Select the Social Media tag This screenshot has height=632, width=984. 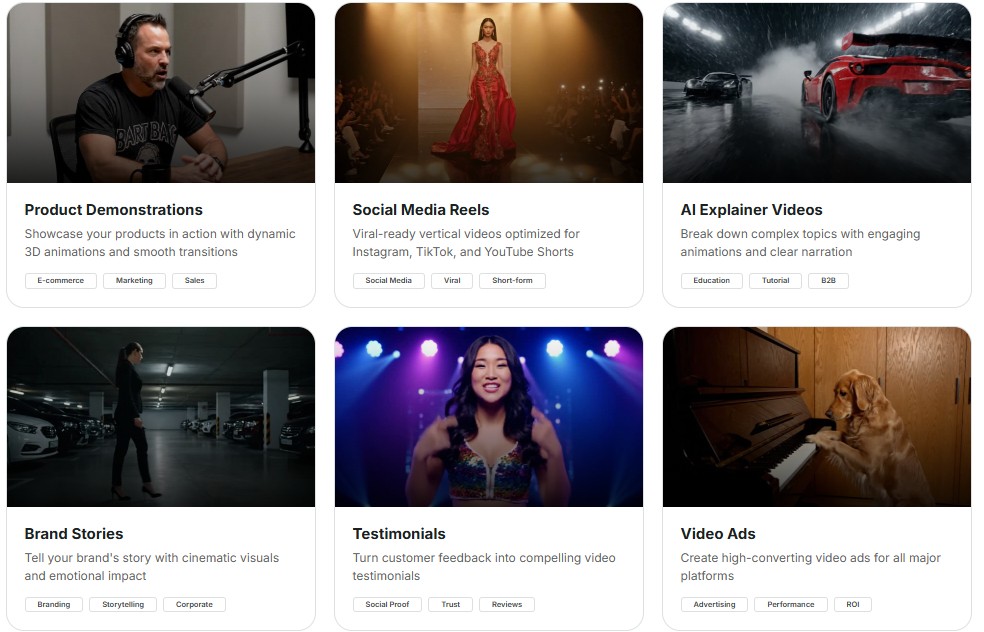pyautogui.click(x=389, y=281)
